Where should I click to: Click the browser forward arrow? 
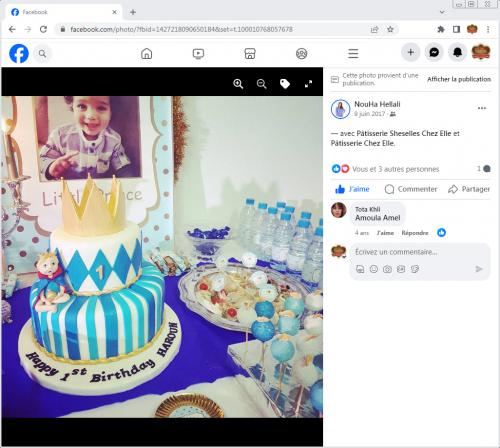(x=28, y=29)
